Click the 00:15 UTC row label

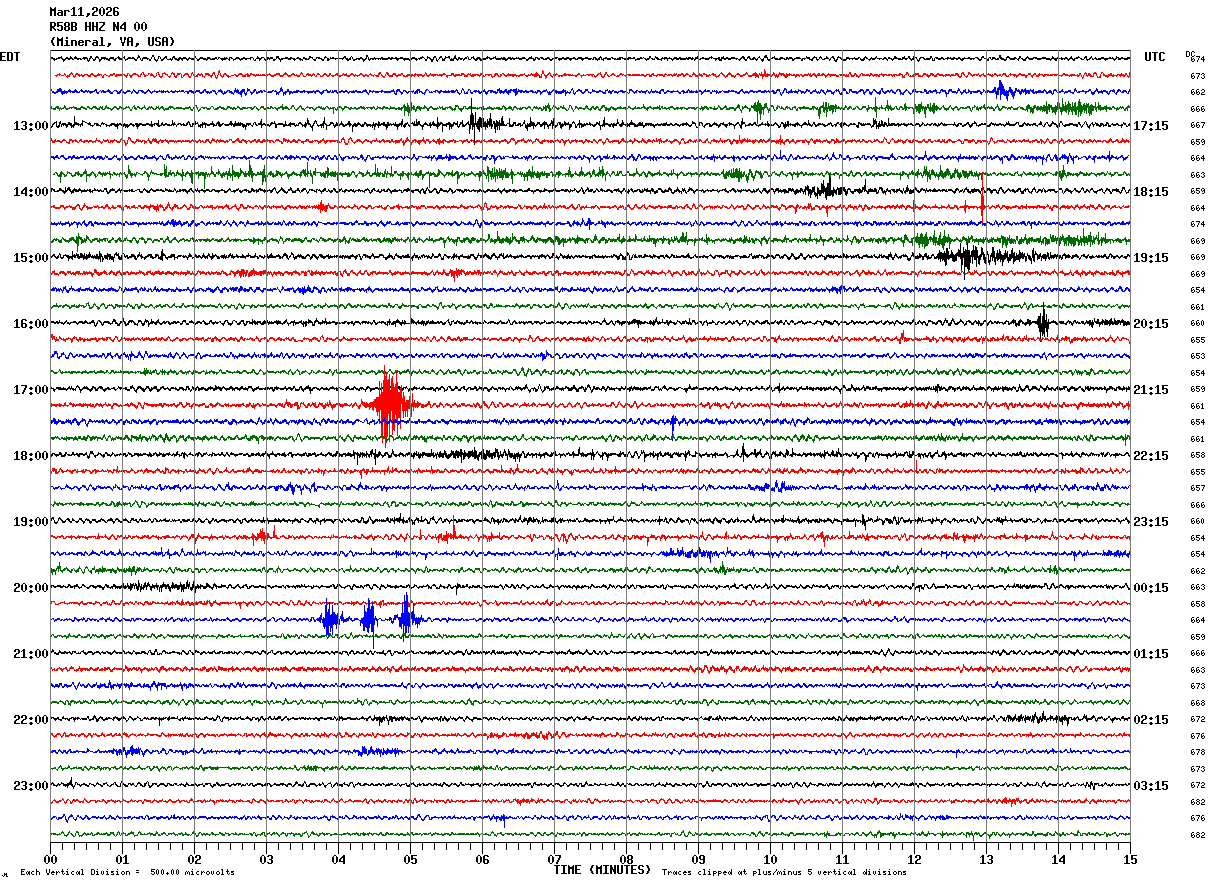point(1151,588)
